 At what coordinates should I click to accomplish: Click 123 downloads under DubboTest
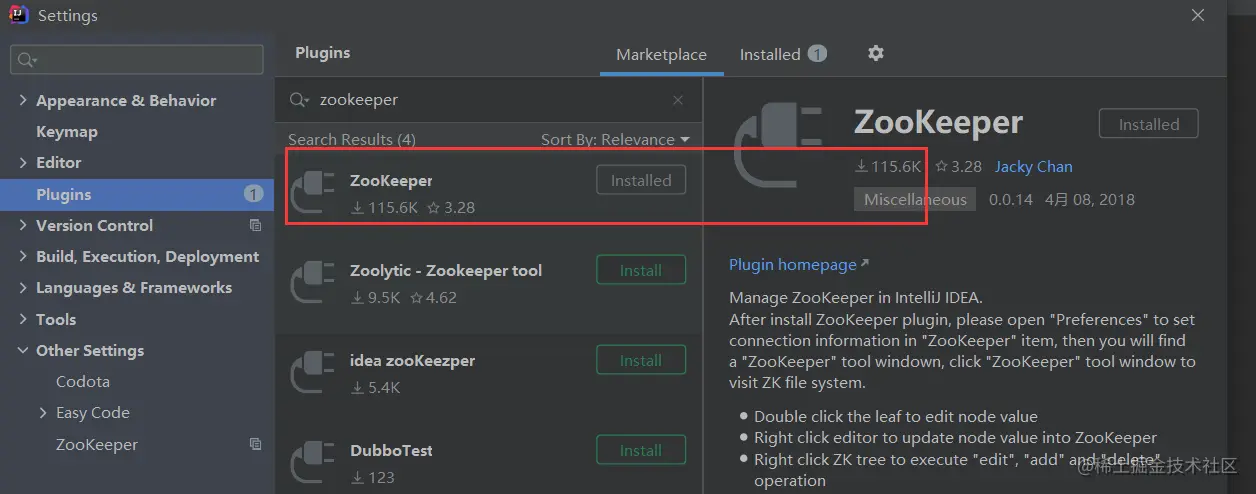374,477
